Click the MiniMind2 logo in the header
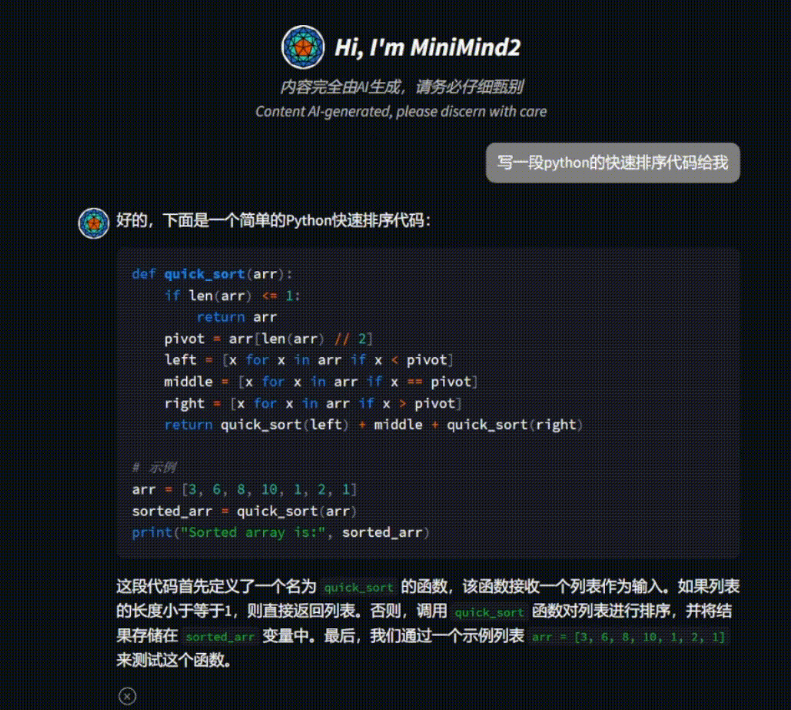791x710 pixels. [x=303, y=47]
